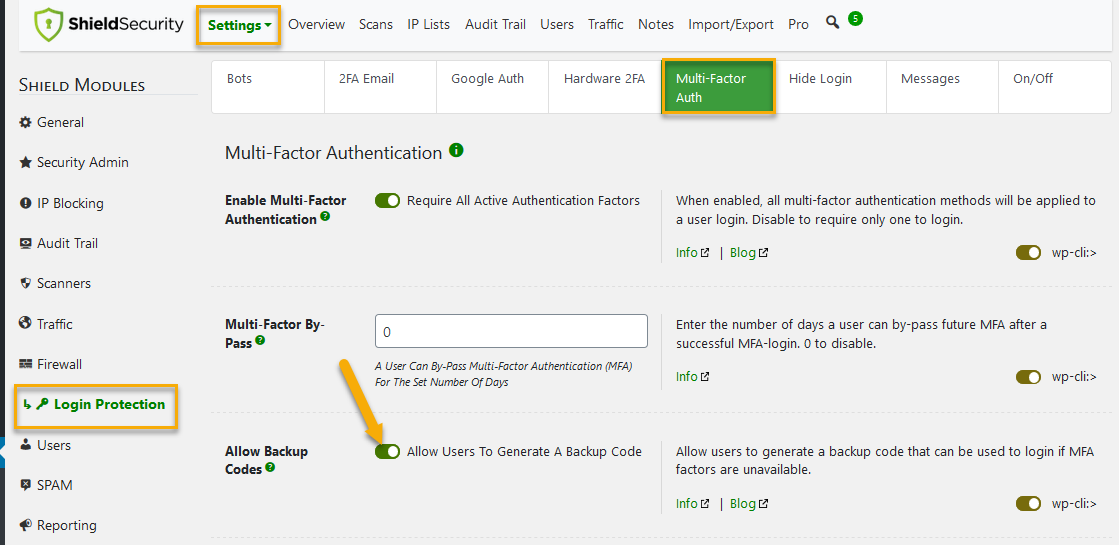Switch to the 2FA Email tab
The height and width of the screenshot is (545, 1119).
[380, 87]
